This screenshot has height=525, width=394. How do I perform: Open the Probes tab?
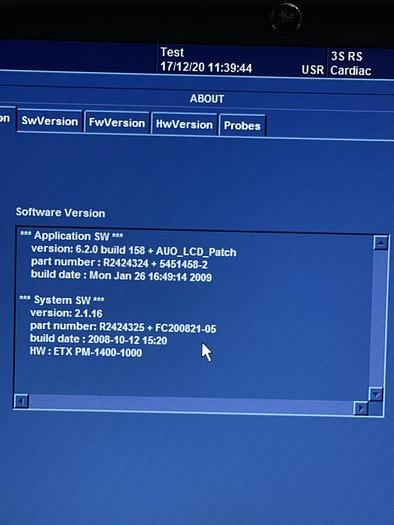[x=242, y=126]
